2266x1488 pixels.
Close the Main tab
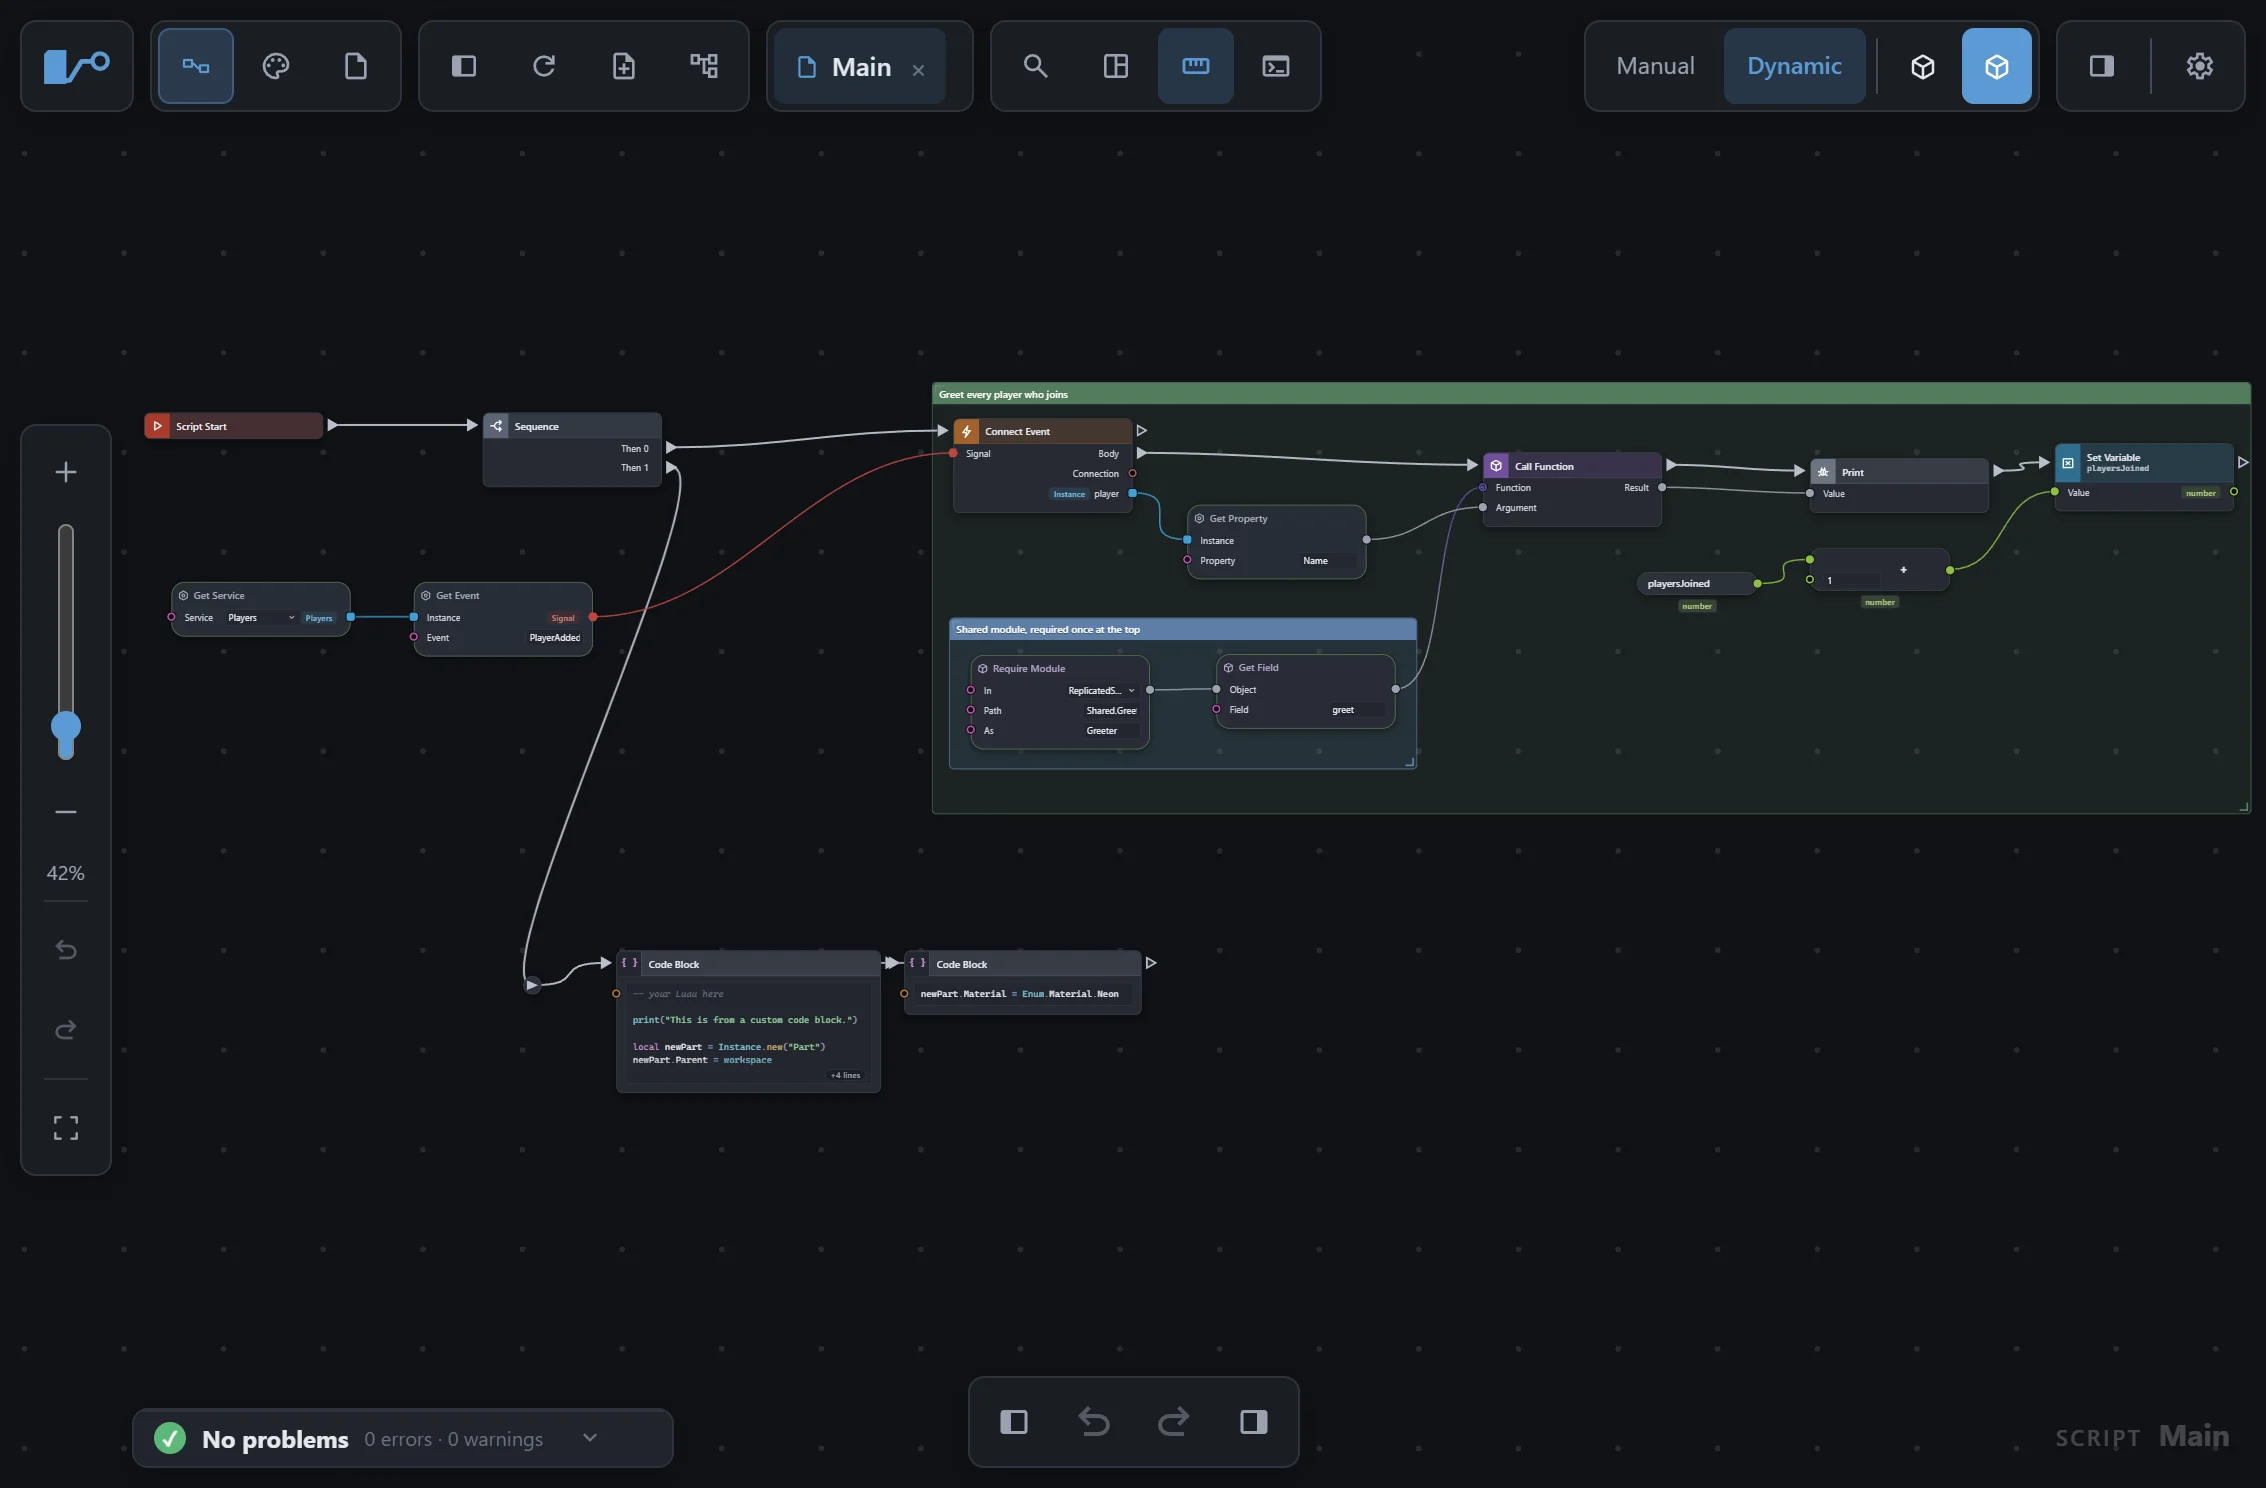[918, 70]
